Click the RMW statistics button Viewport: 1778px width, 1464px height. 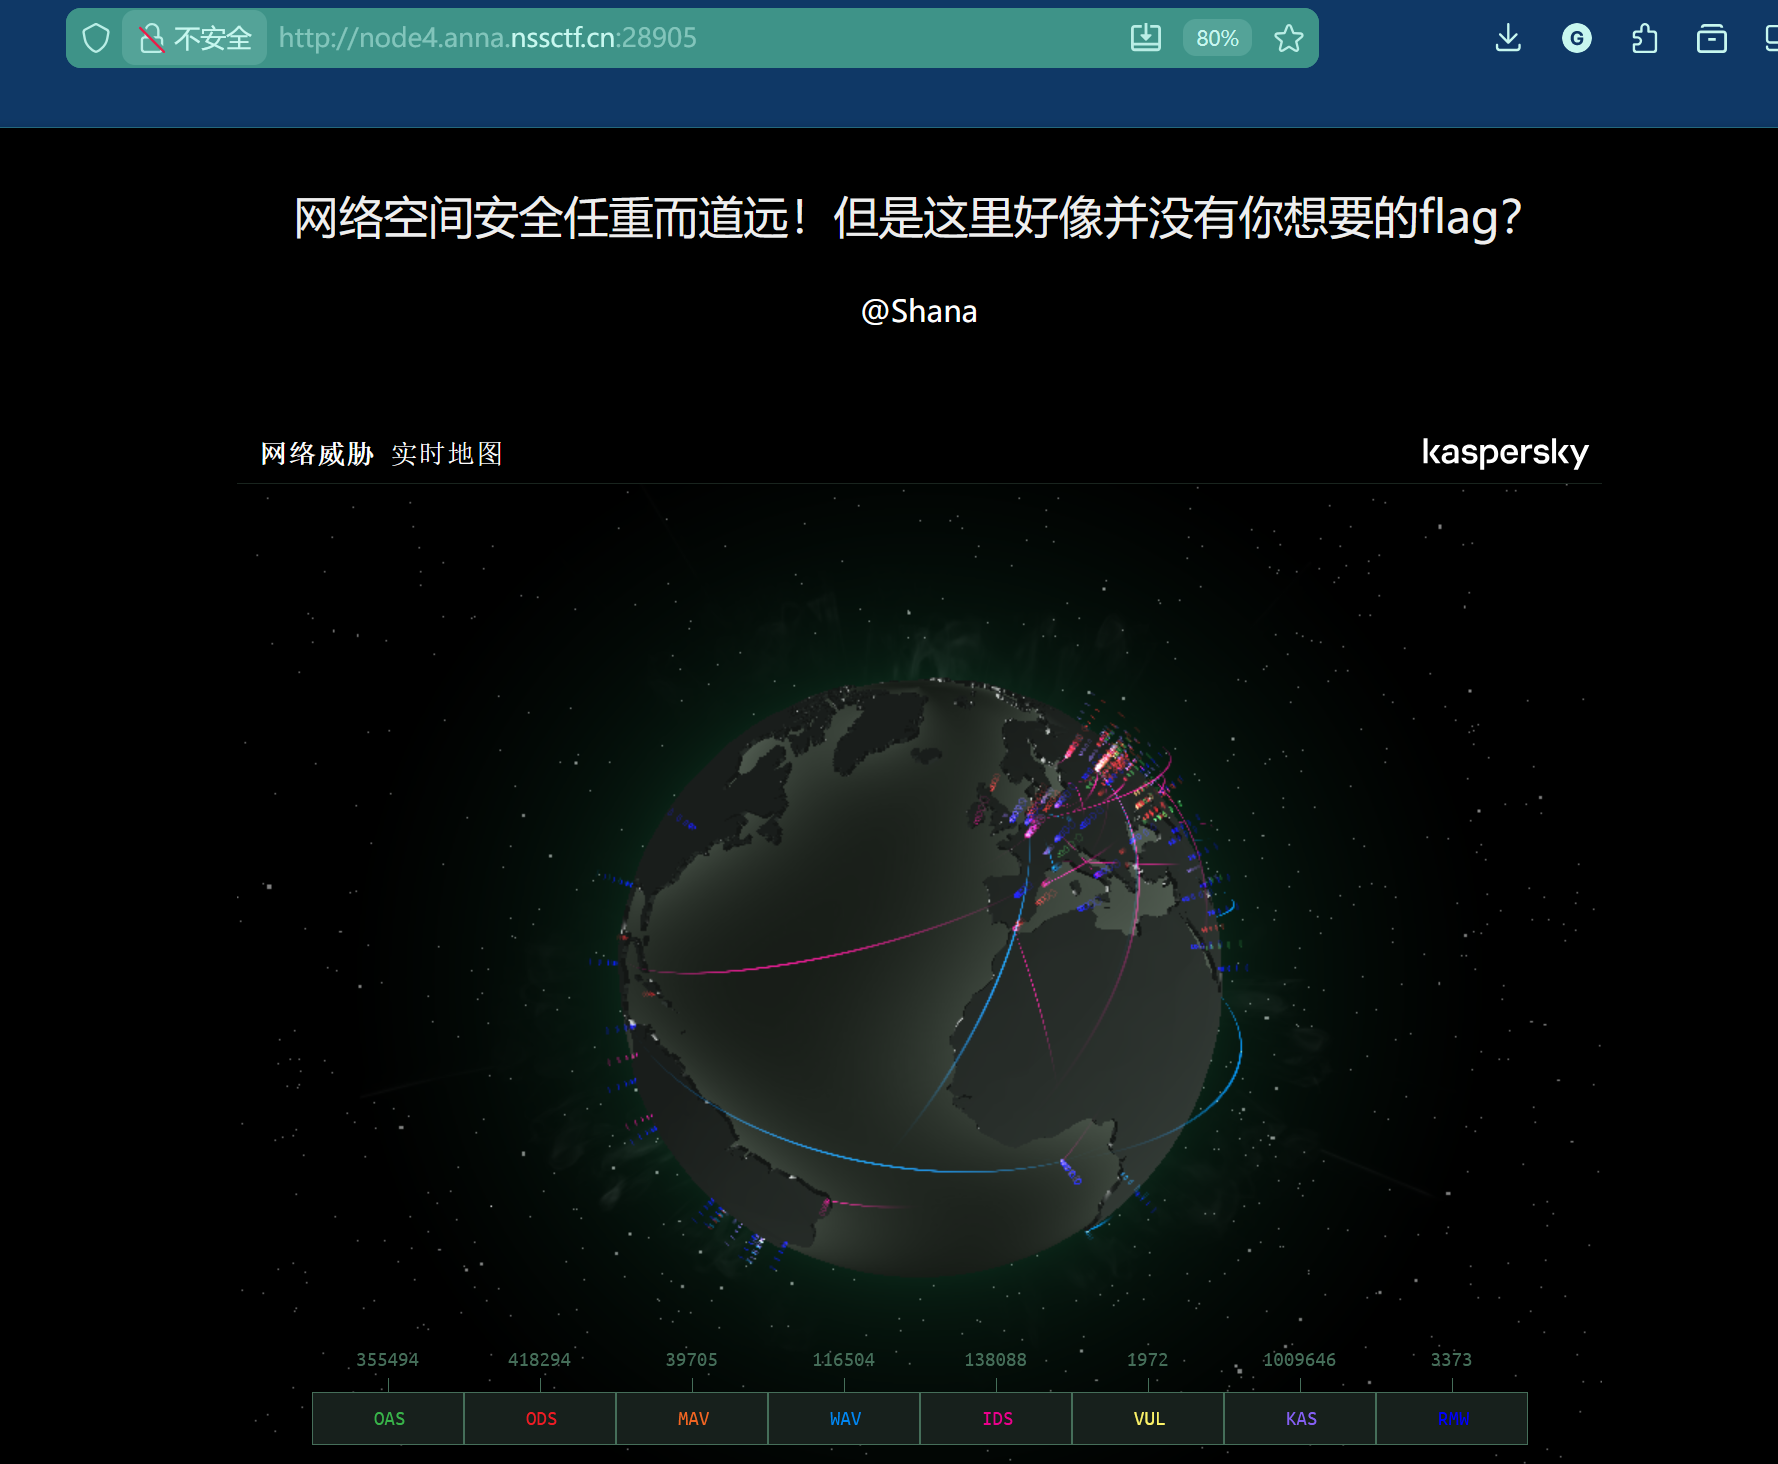(x=1452, y=1418)
